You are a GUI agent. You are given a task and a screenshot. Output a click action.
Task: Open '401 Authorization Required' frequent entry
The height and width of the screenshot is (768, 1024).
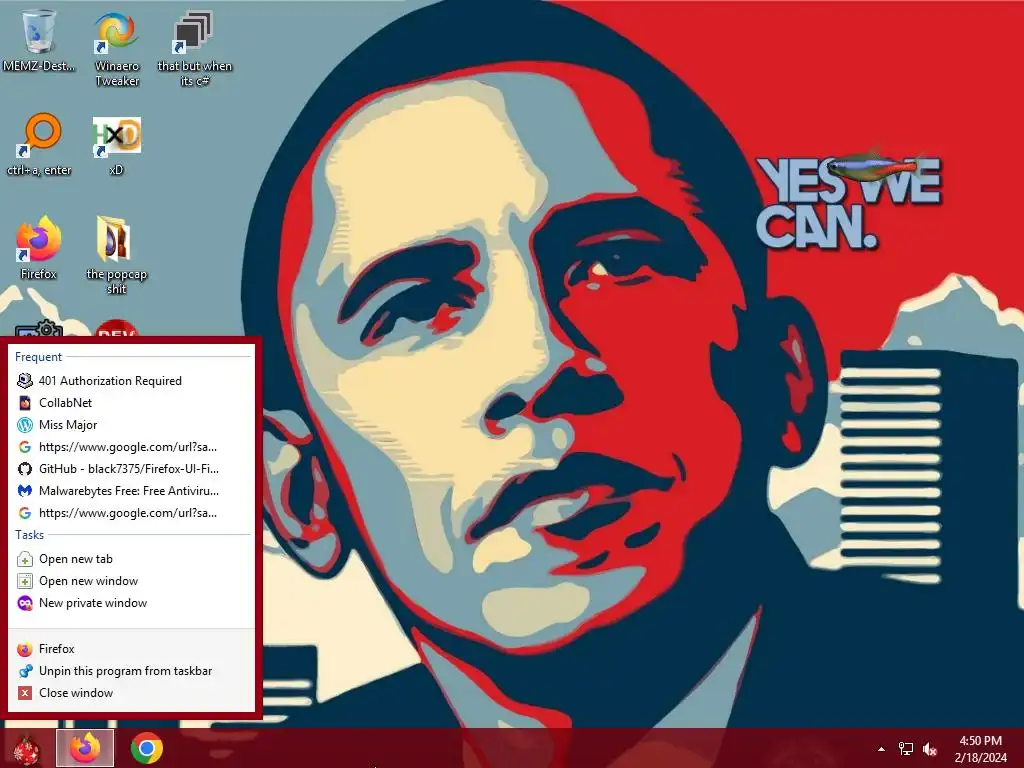(131, 381)
